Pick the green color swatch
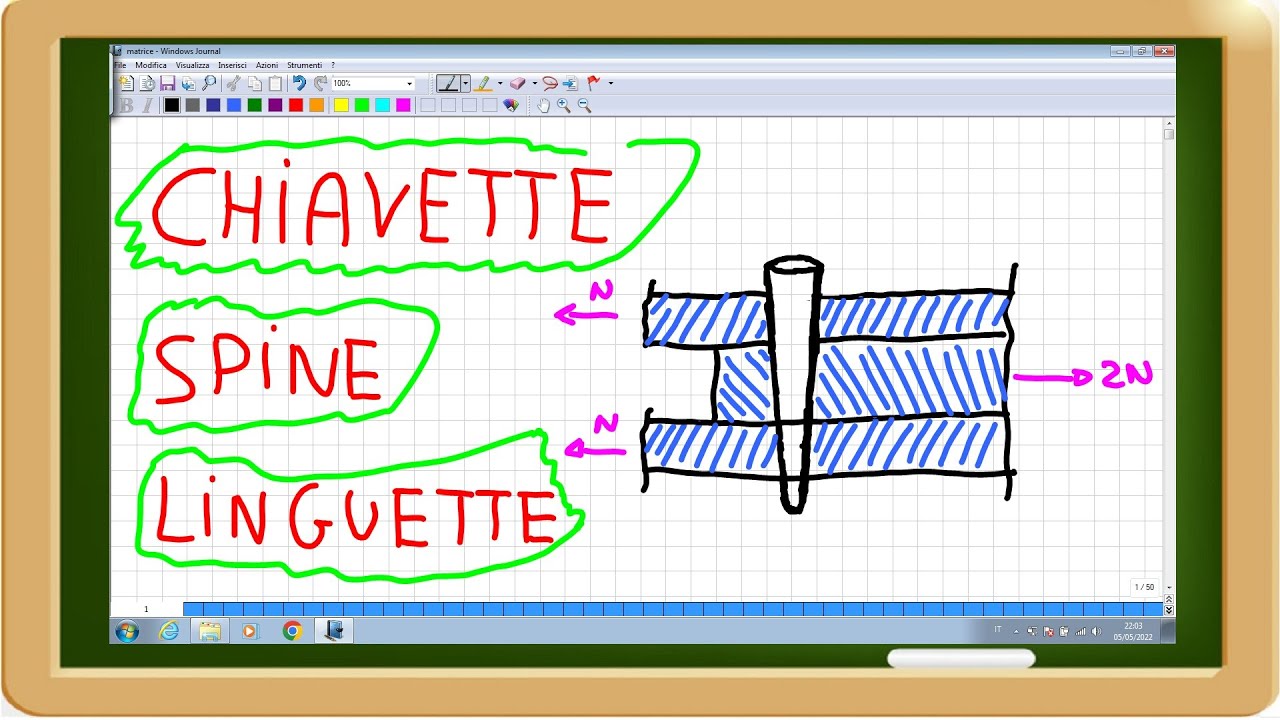This screenshot has height=720, width=1280. 255,105
